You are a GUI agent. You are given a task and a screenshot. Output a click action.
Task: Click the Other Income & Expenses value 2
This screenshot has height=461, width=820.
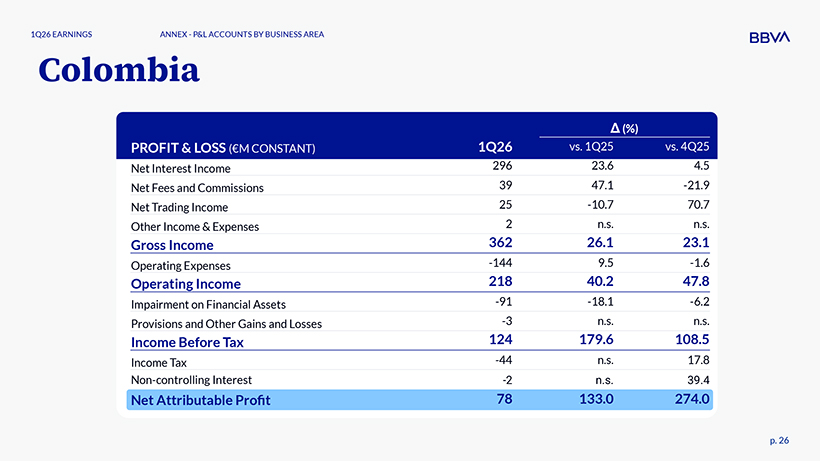(x=509, y=224)
